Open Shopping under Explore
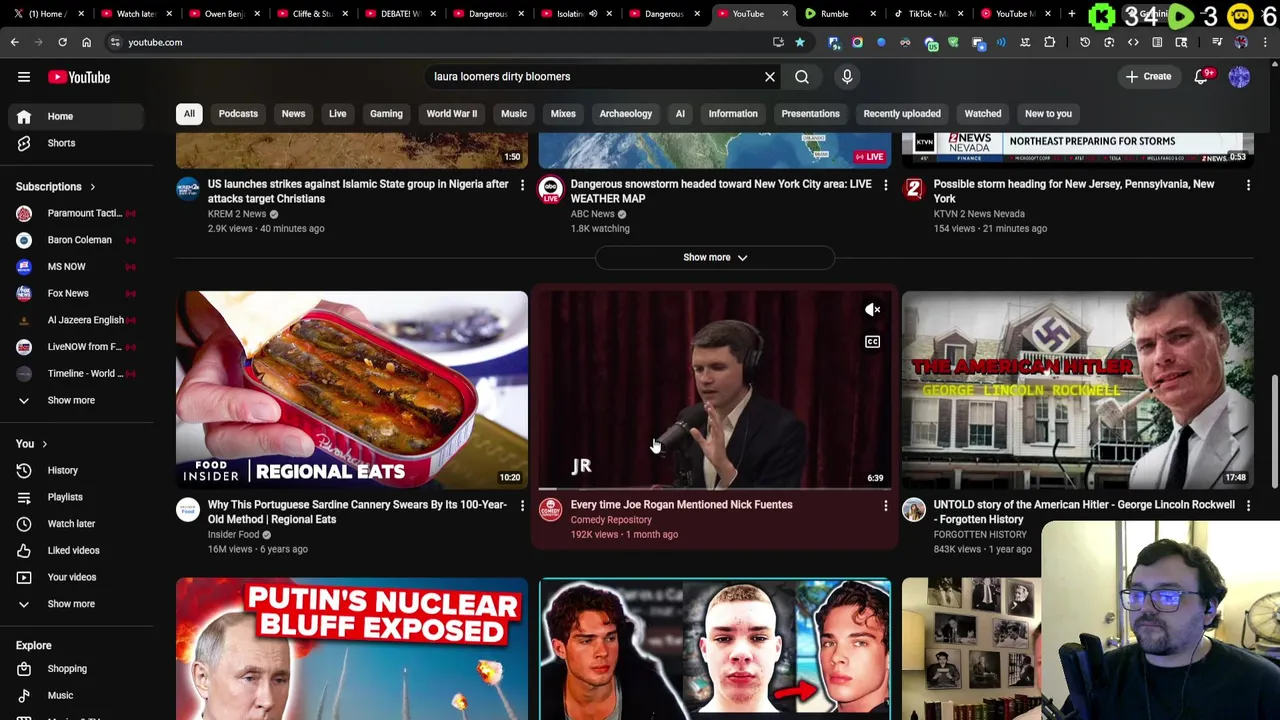 [77, 668]
